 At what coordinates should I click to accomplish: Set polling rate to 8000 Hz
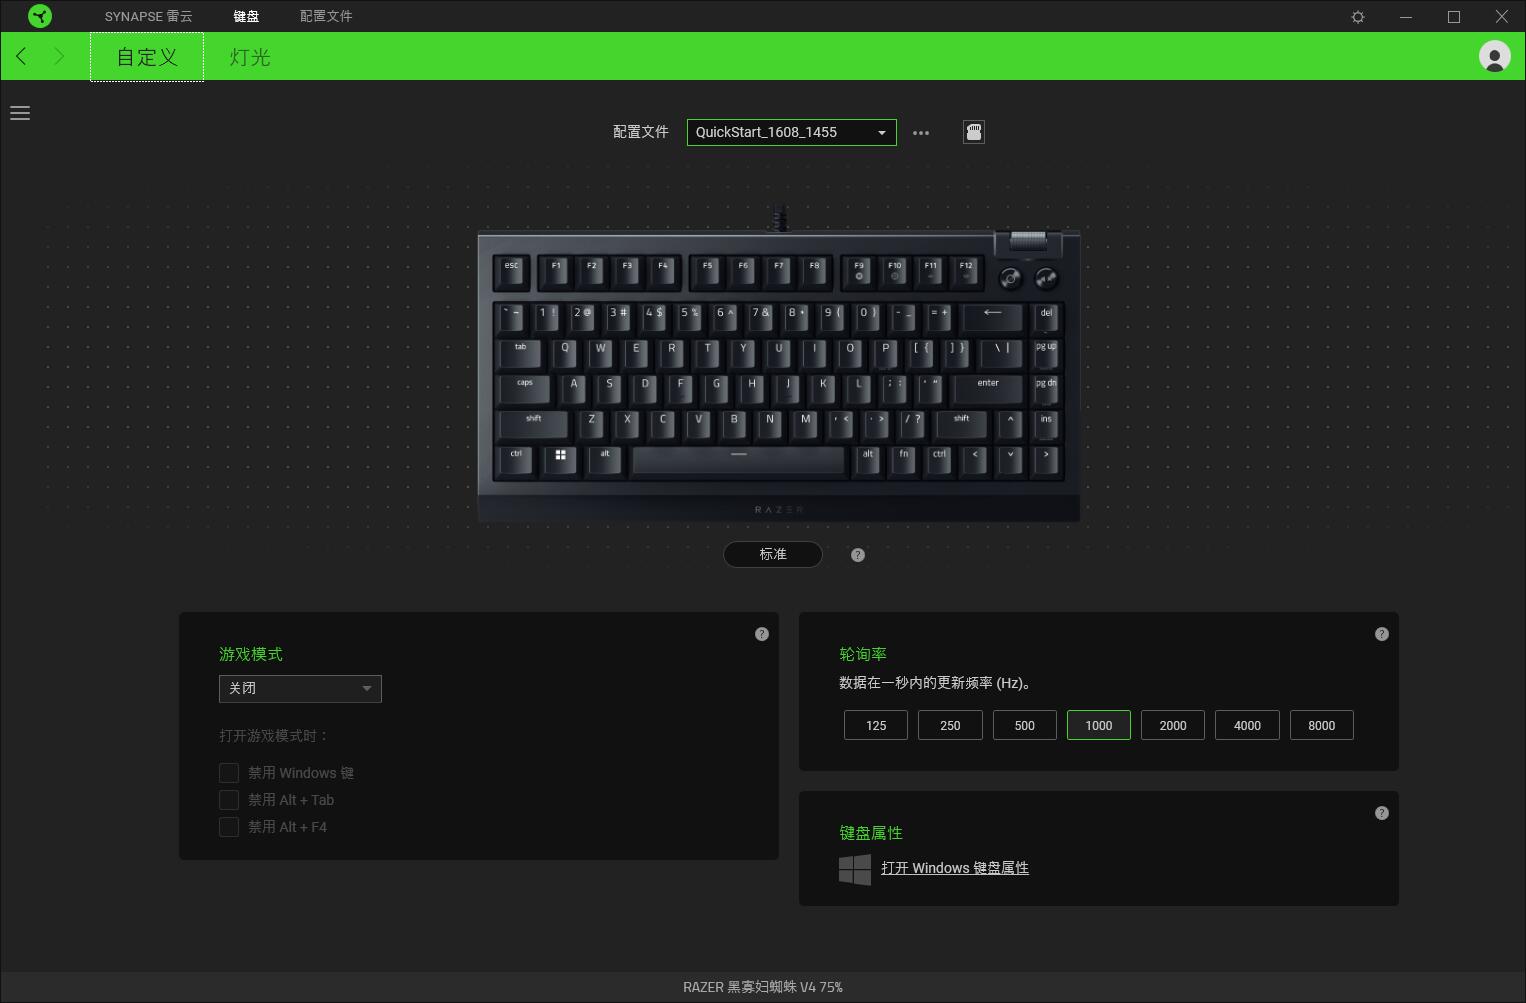point(1321,725)
